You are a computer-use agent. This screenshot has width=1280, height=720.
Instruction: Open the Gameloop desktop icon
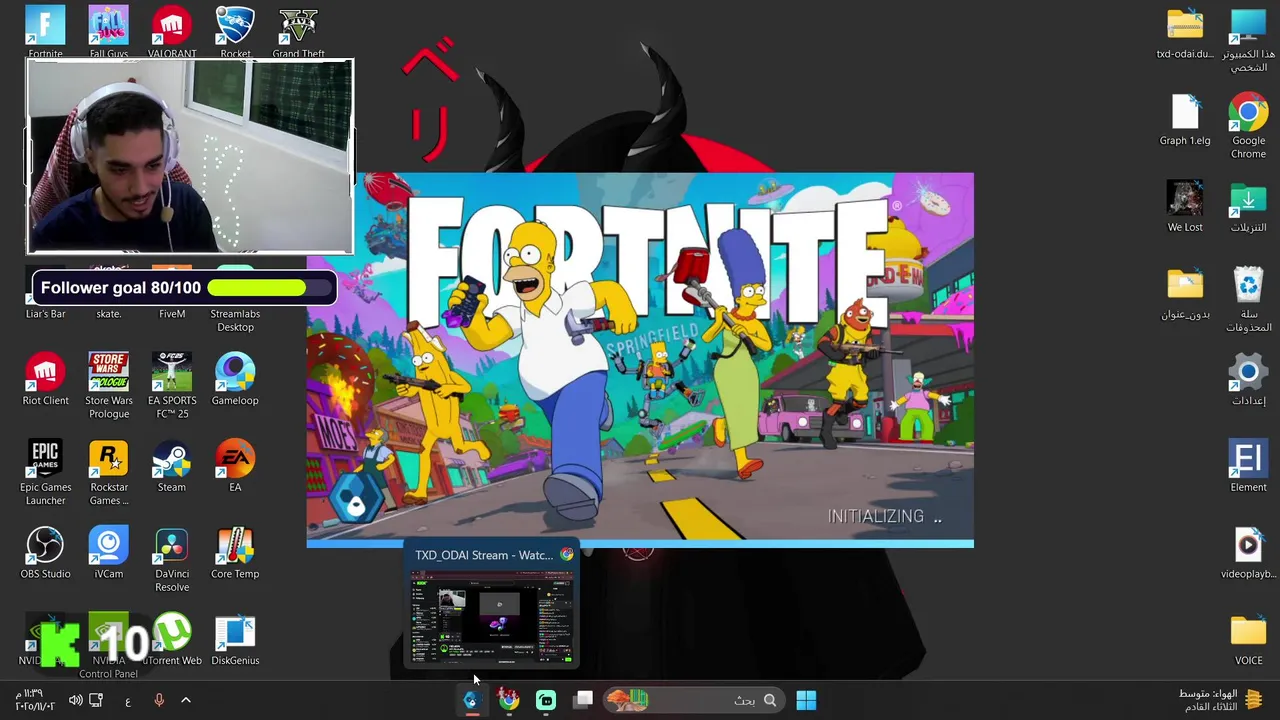[235, 379]
